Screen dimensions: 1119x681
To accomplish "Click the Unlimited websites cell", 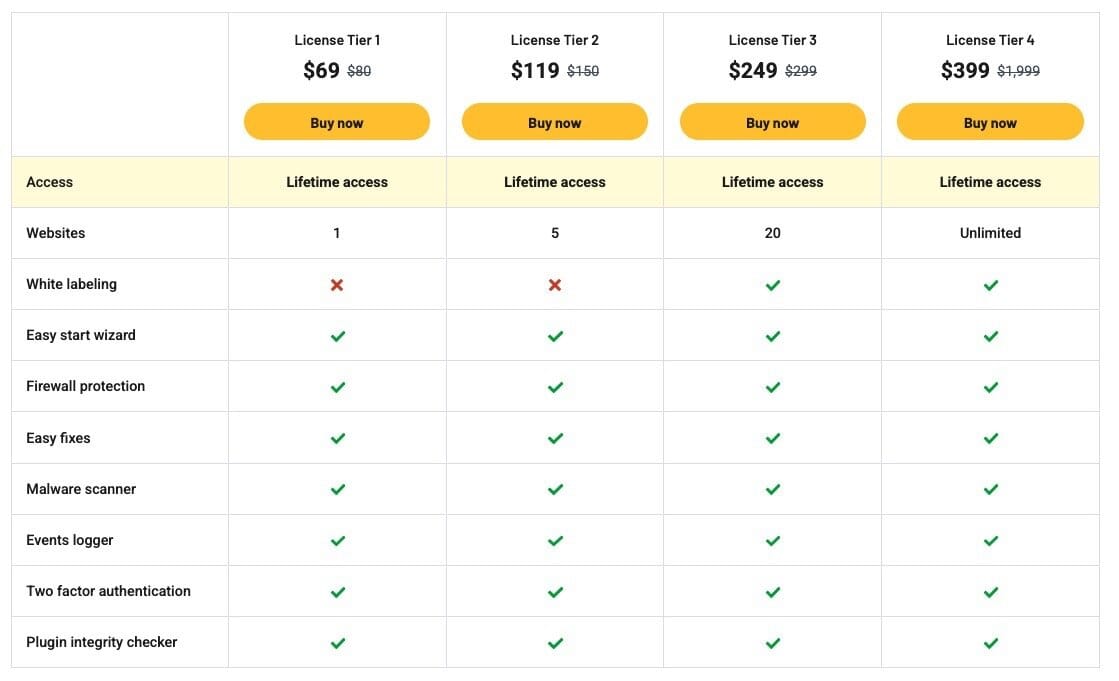I will pyautogui.click(x=990, y=233).
